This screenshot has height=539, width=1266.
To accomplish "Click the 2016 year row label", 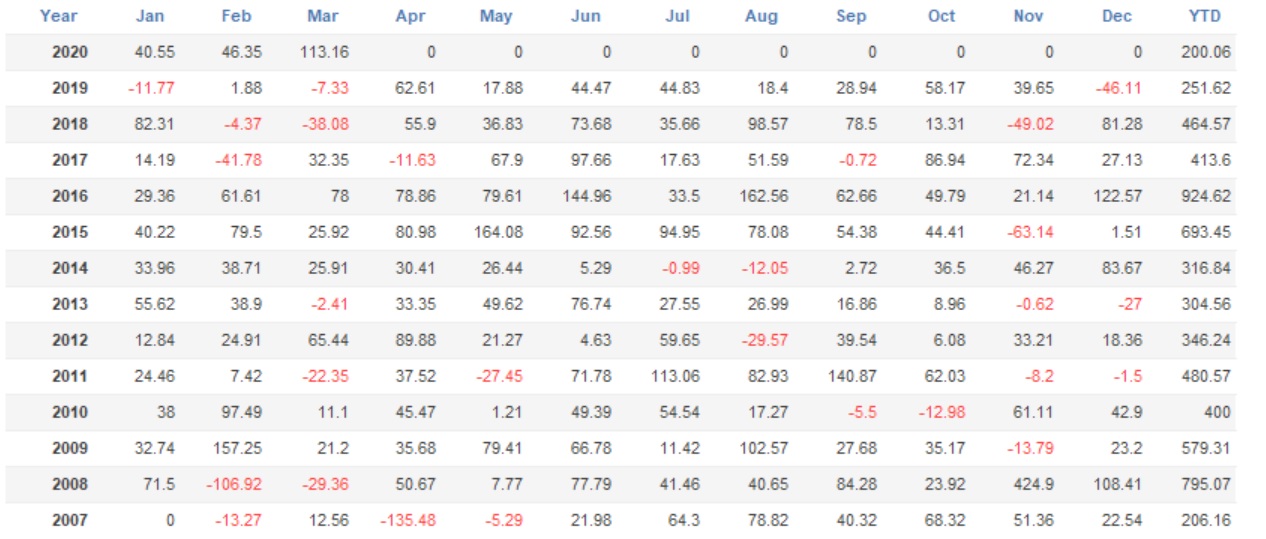I will 70,196.
